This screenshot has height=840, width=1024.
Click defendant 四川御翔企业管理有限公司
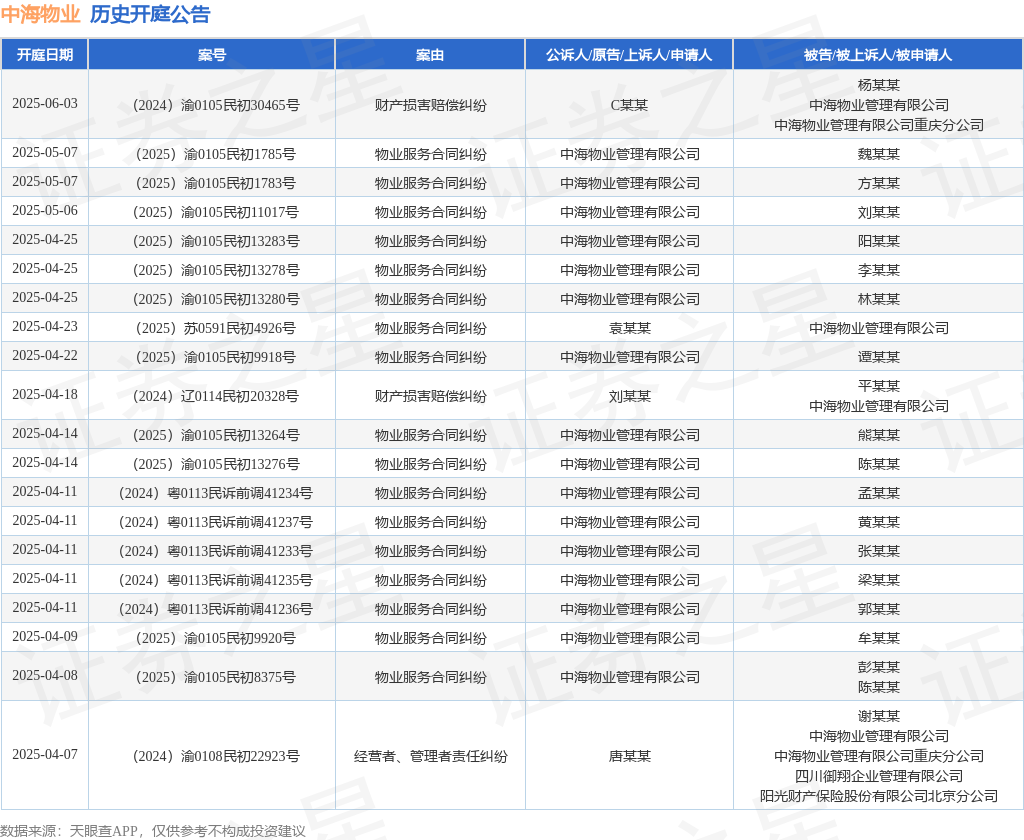(x=878, y=776)
